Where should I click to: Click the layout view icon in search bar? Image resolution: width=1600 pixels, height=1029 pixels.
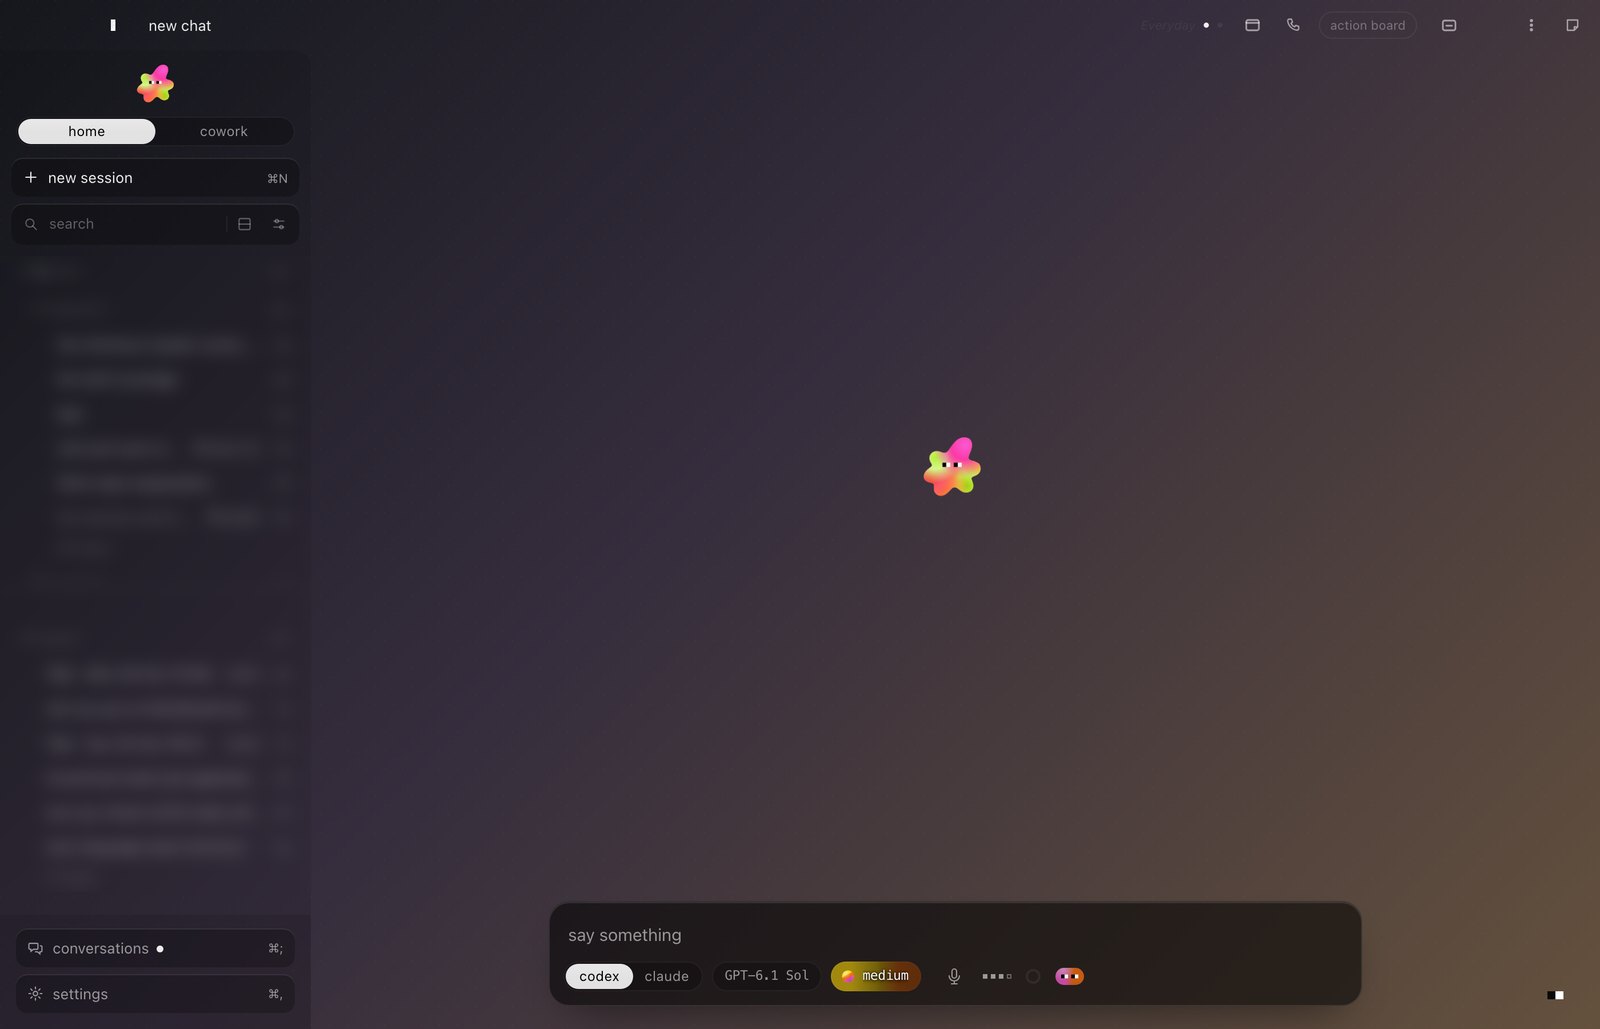[244, 224]
